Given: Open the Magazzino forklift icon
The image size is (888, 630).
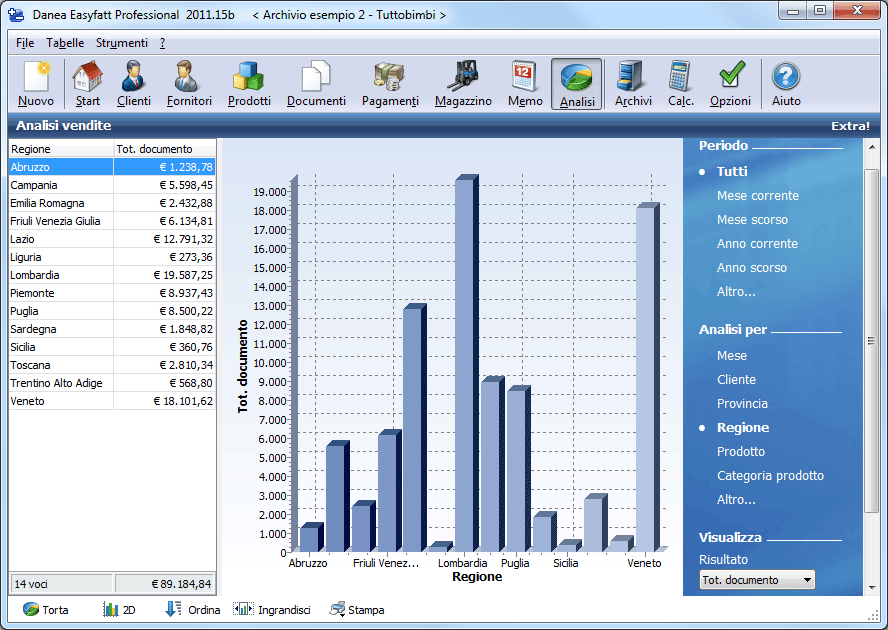Looking at the screenshot, I should (x=463, y=83).
